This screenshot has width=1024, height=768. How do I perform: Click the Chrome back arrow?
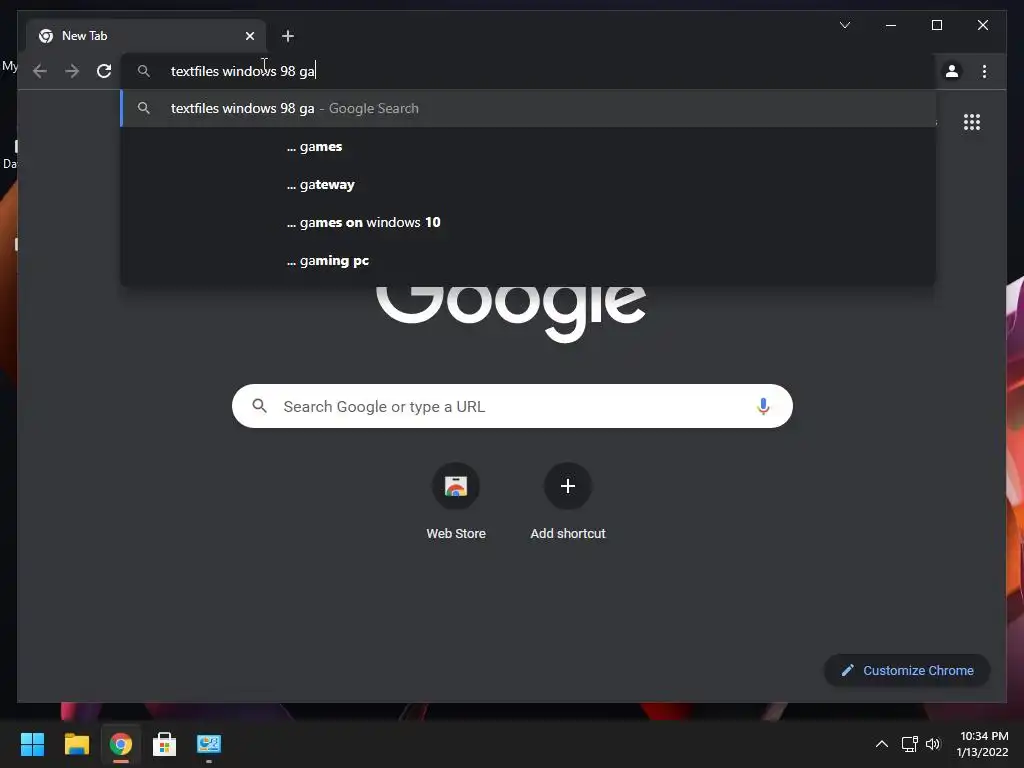coord(40,71)
